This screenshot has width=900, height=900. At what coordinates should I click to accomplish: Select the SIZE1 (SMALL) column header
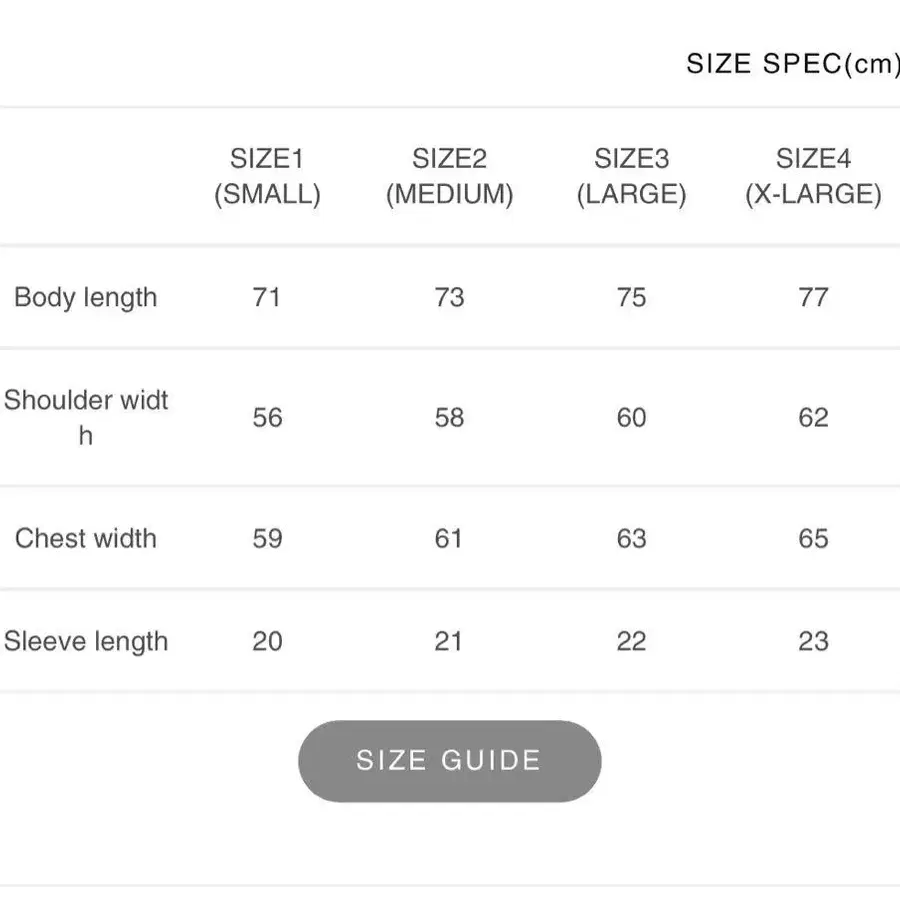coord(267,176)
